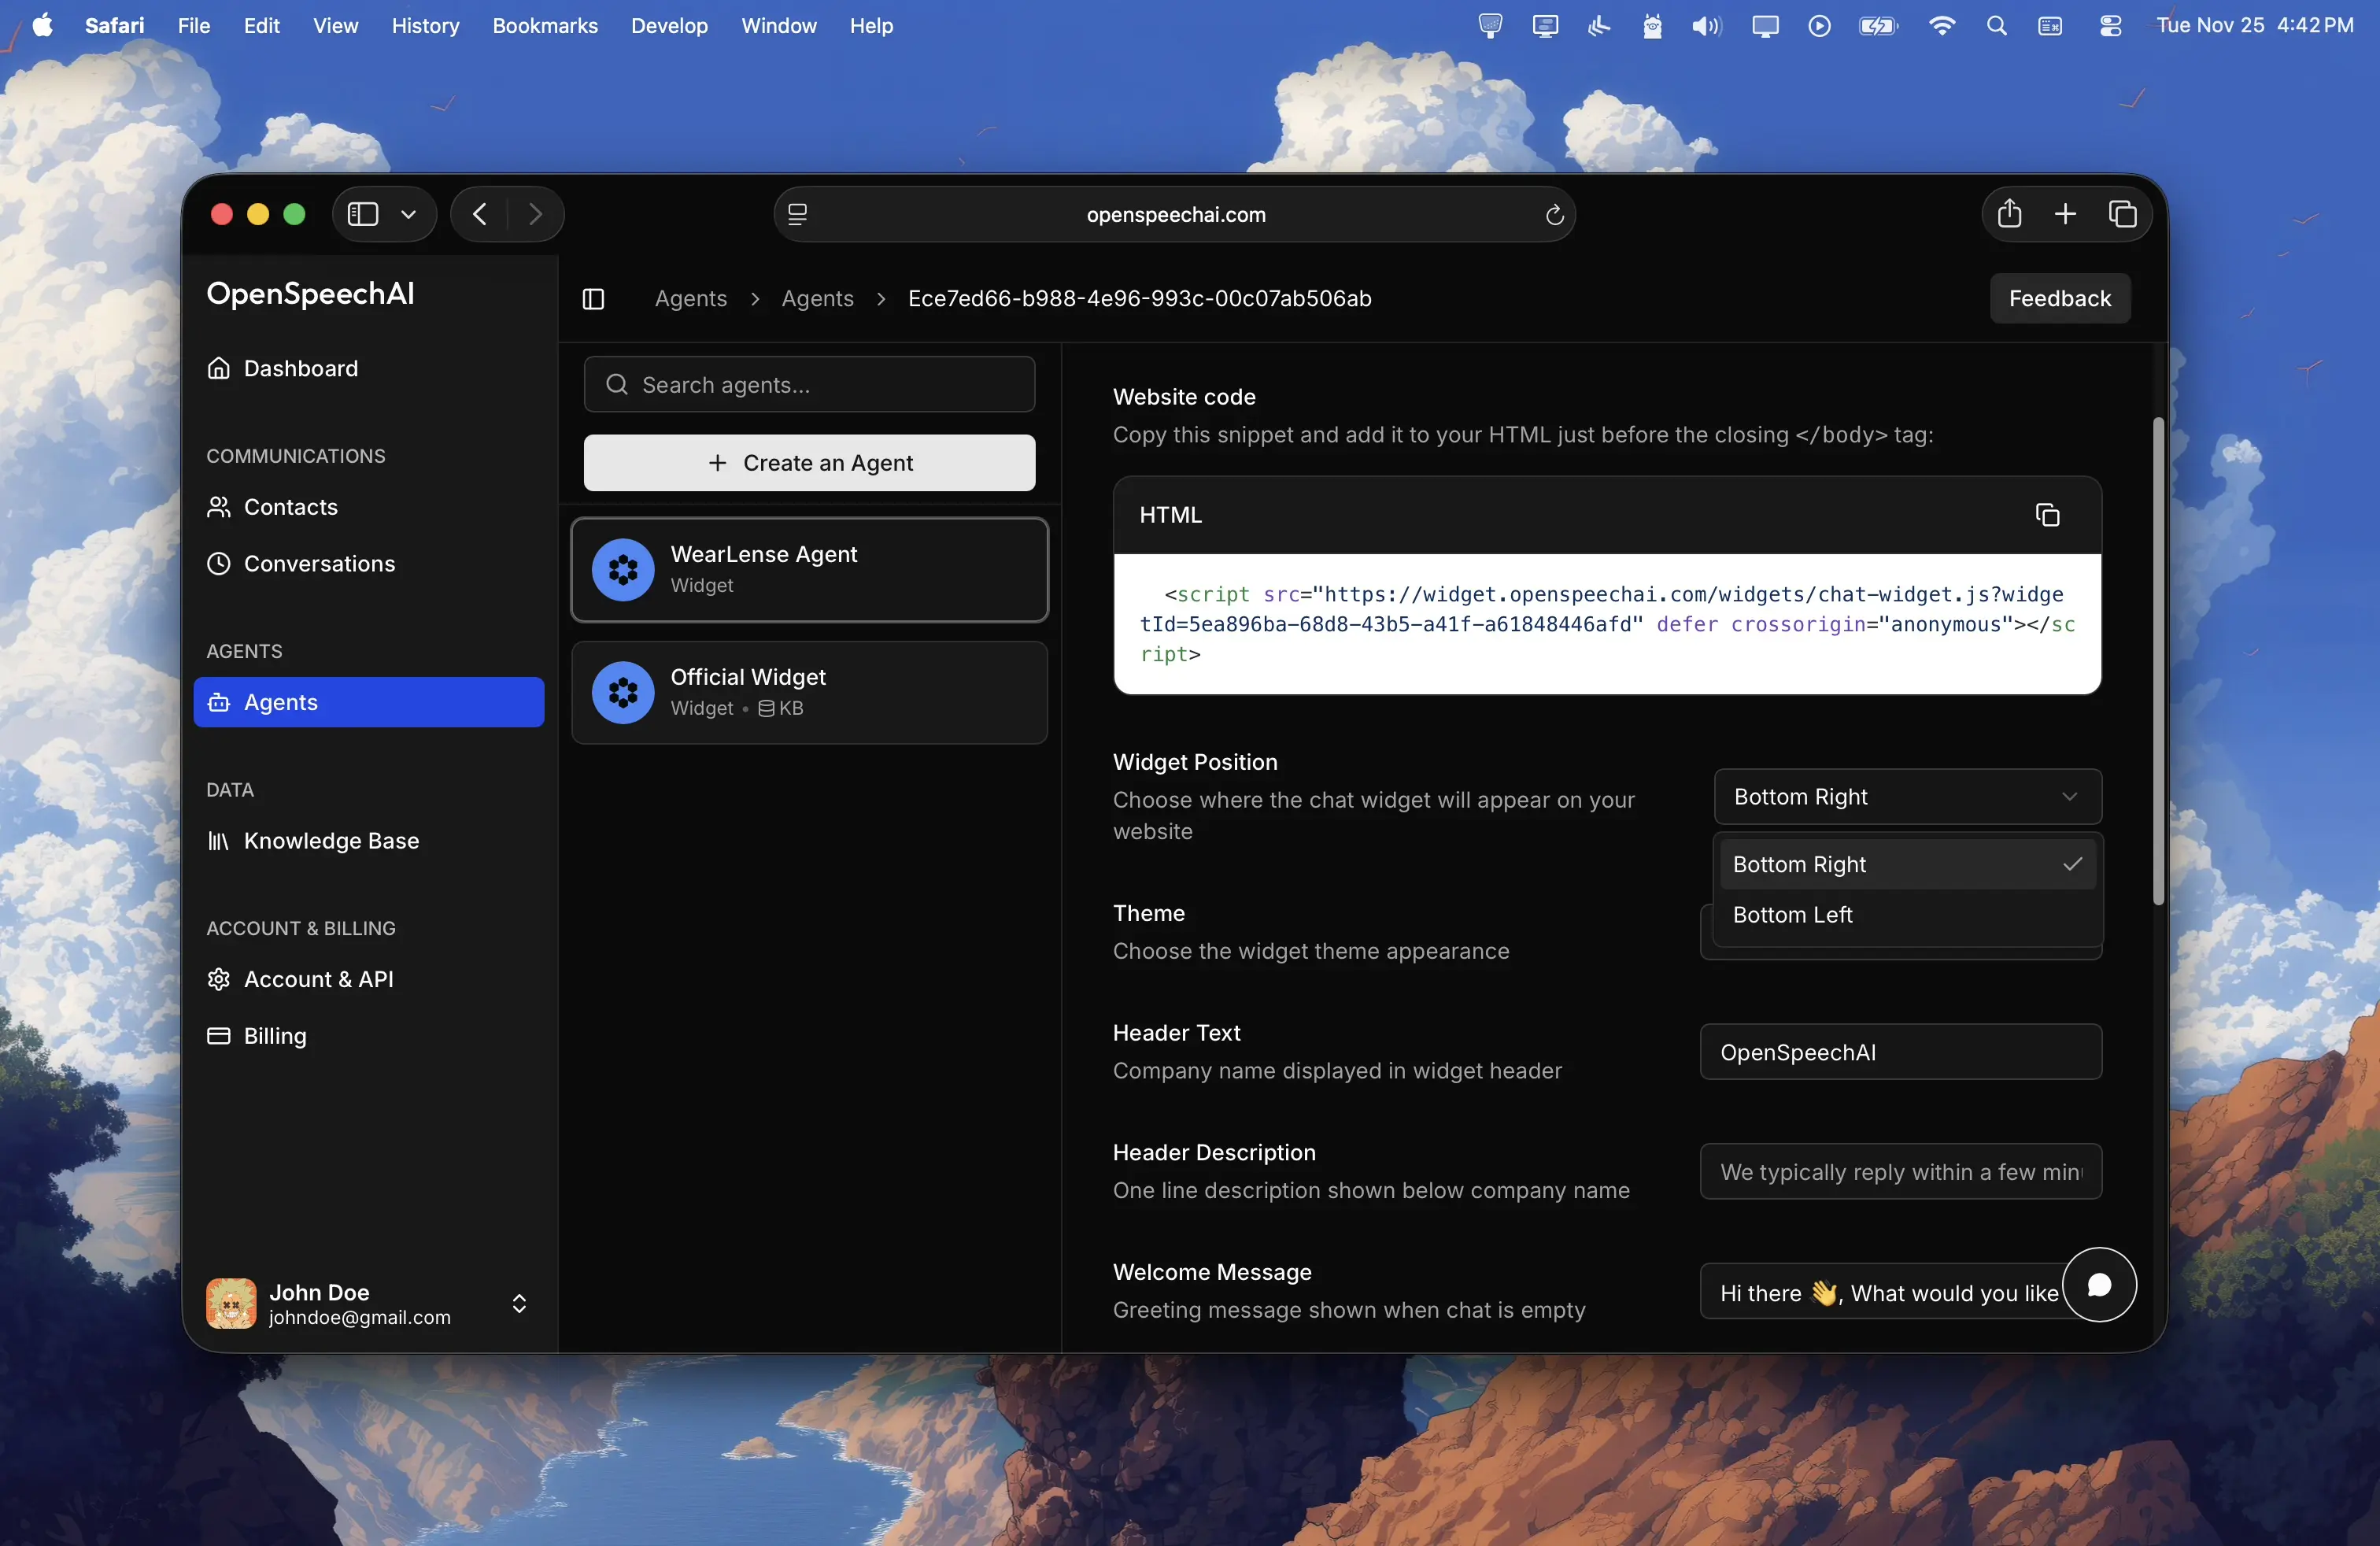Show Safari sidebar
The width and height of the screenshot is (2380, 1546).
pos(363,214)
